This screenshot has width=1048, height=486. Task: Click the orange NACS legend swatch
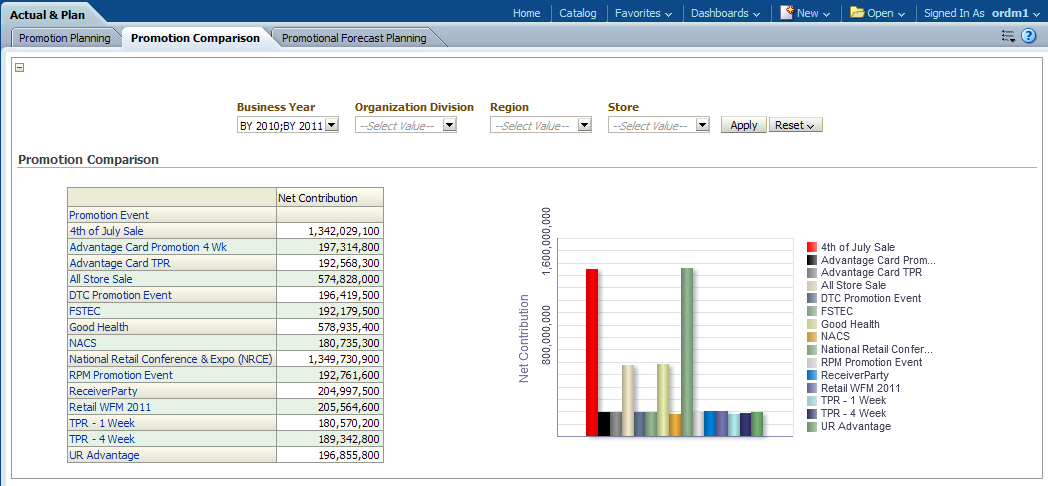click(x=812, y=337)
